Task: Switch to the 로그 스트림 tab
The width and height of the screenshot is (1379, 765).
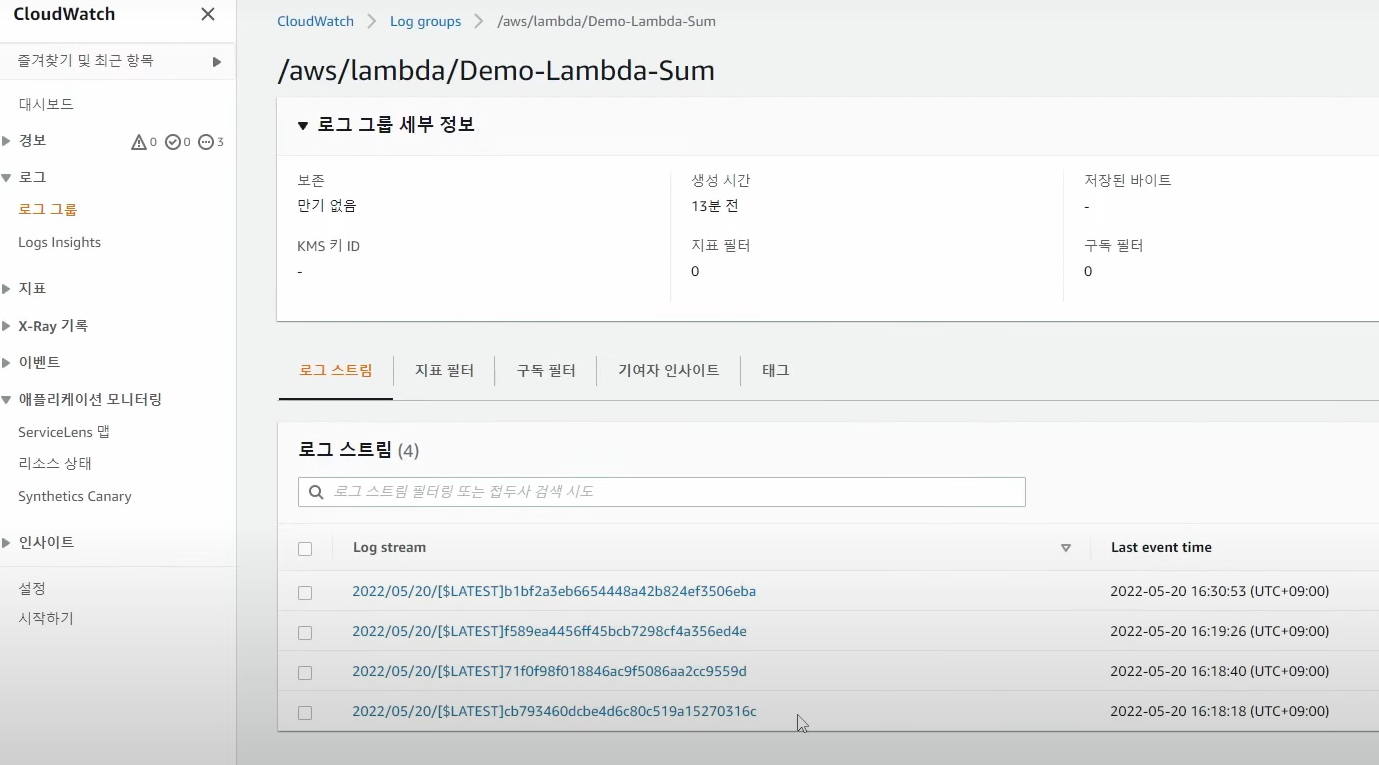Action: 336,370
